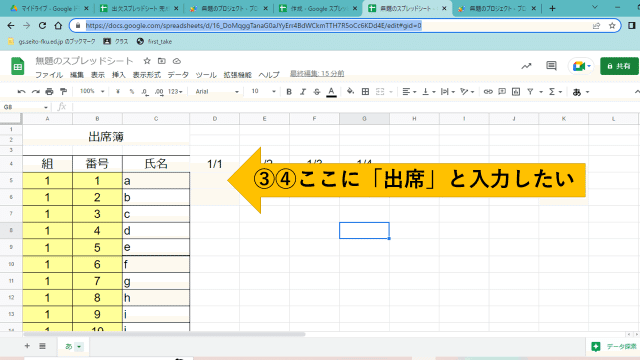
Task: Add a new sheet with plus
Action: point(27,346)
